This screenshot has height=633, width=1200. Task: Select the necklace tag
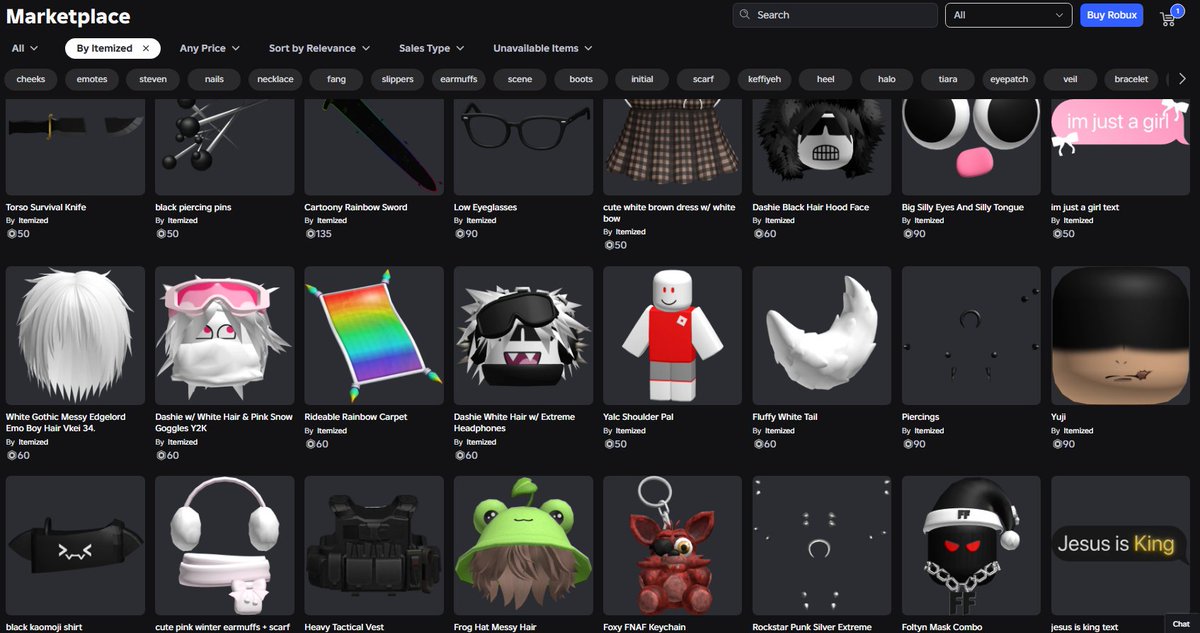click(275, 79)
